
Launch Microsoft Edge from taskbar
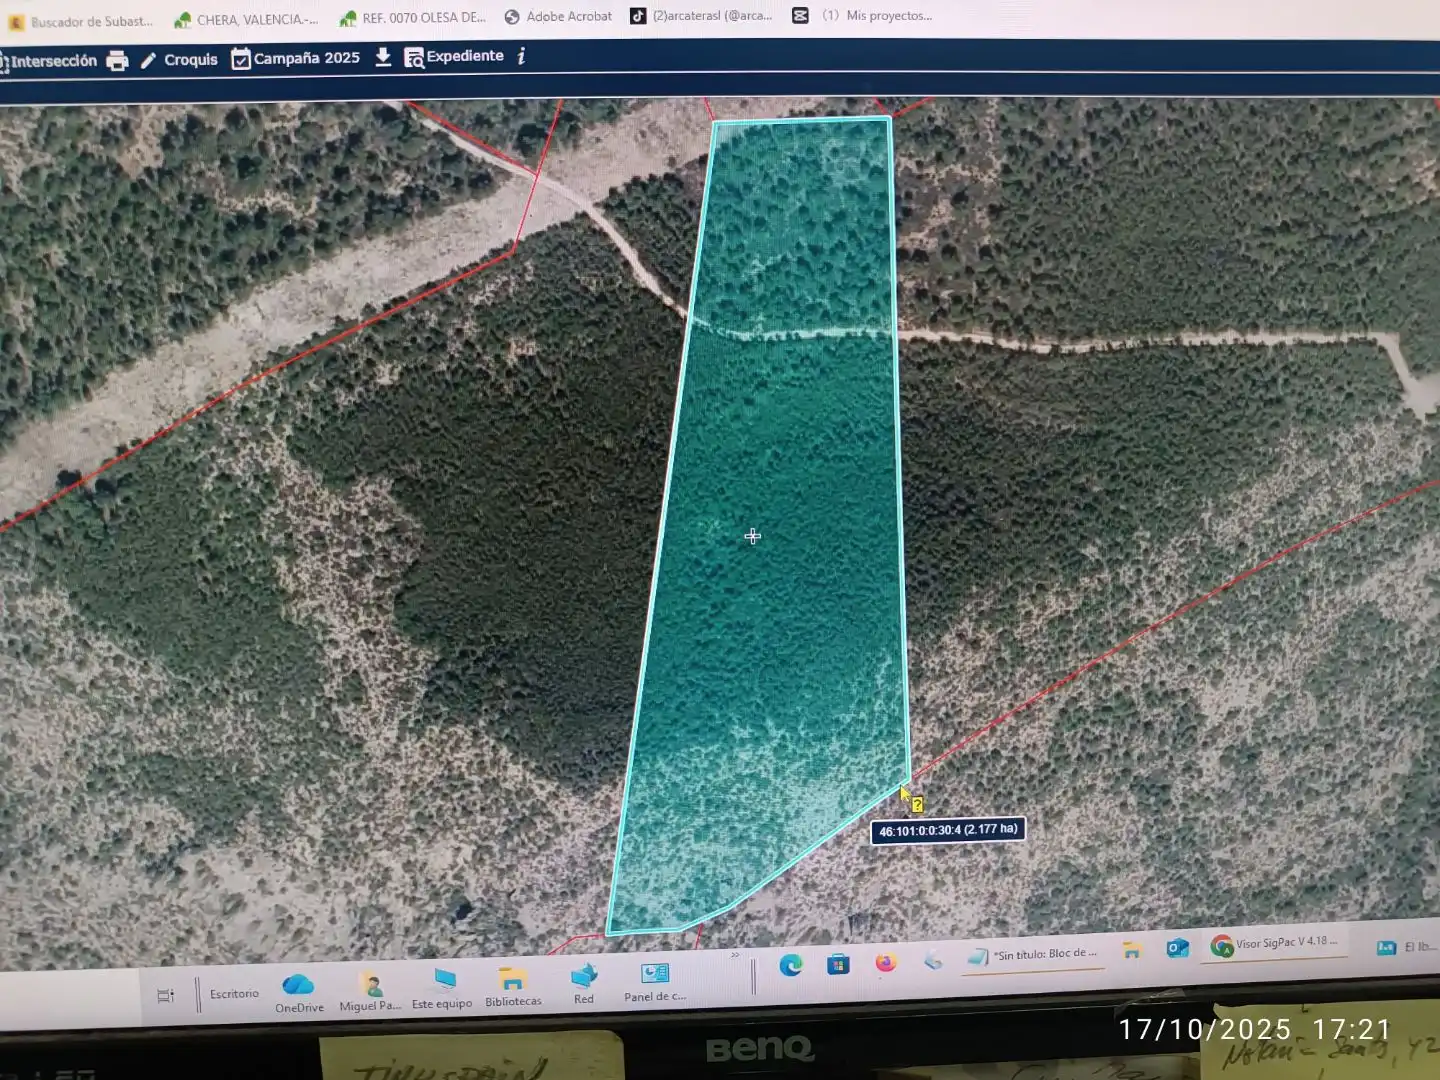click(791, 966)
